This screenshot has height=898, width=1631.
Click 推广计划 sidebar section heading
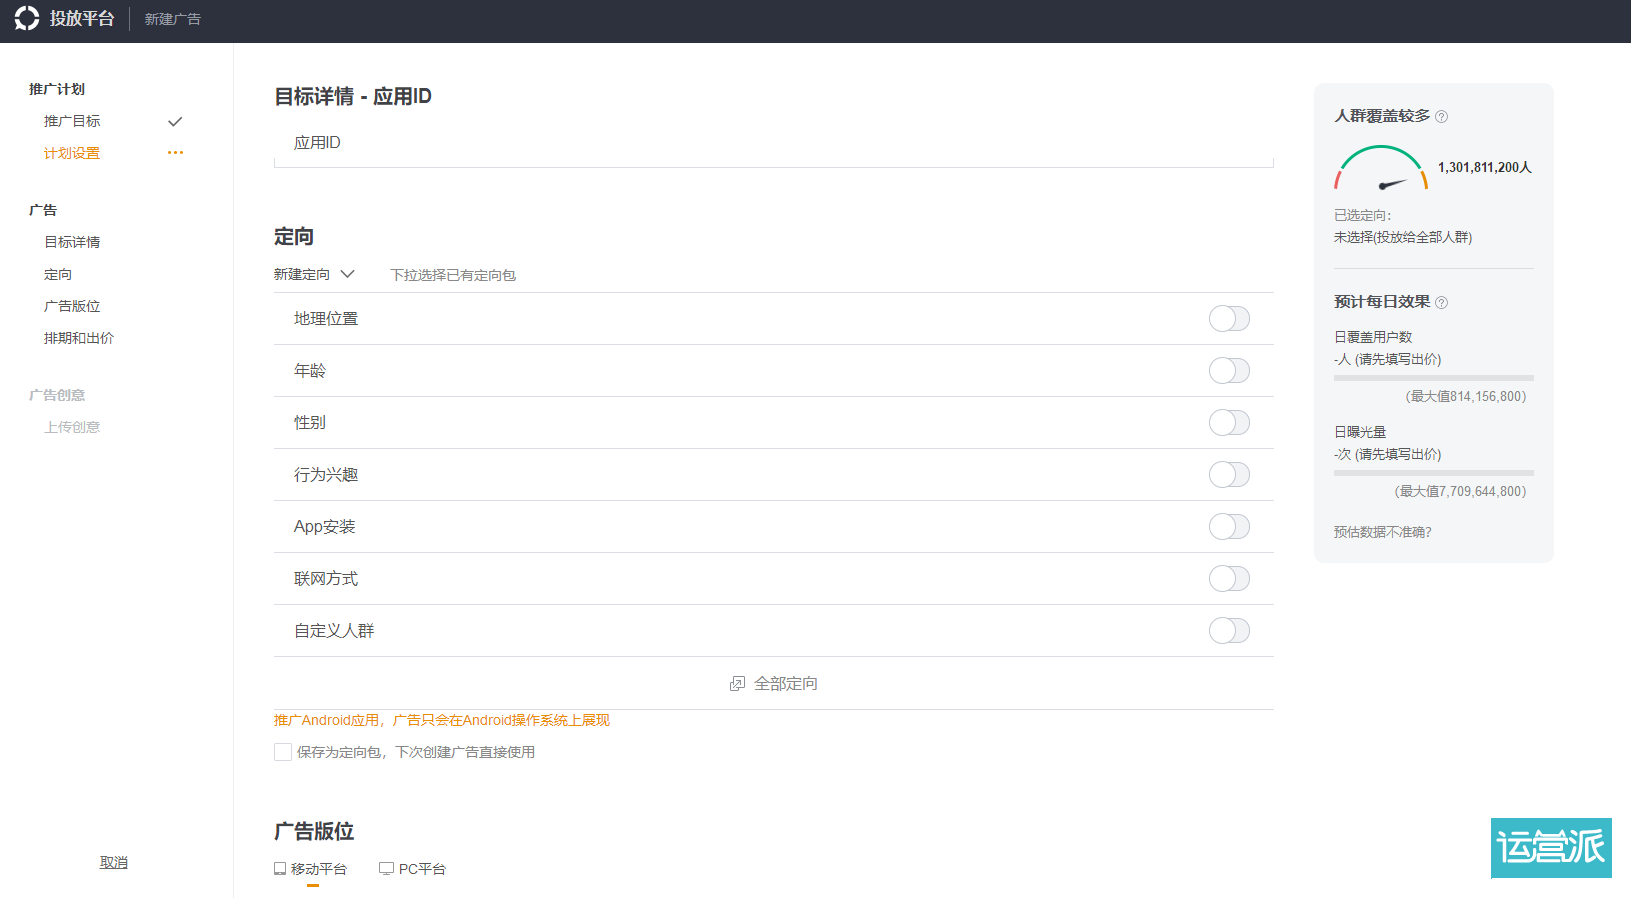pyautogui.click(x=57, y=89)
